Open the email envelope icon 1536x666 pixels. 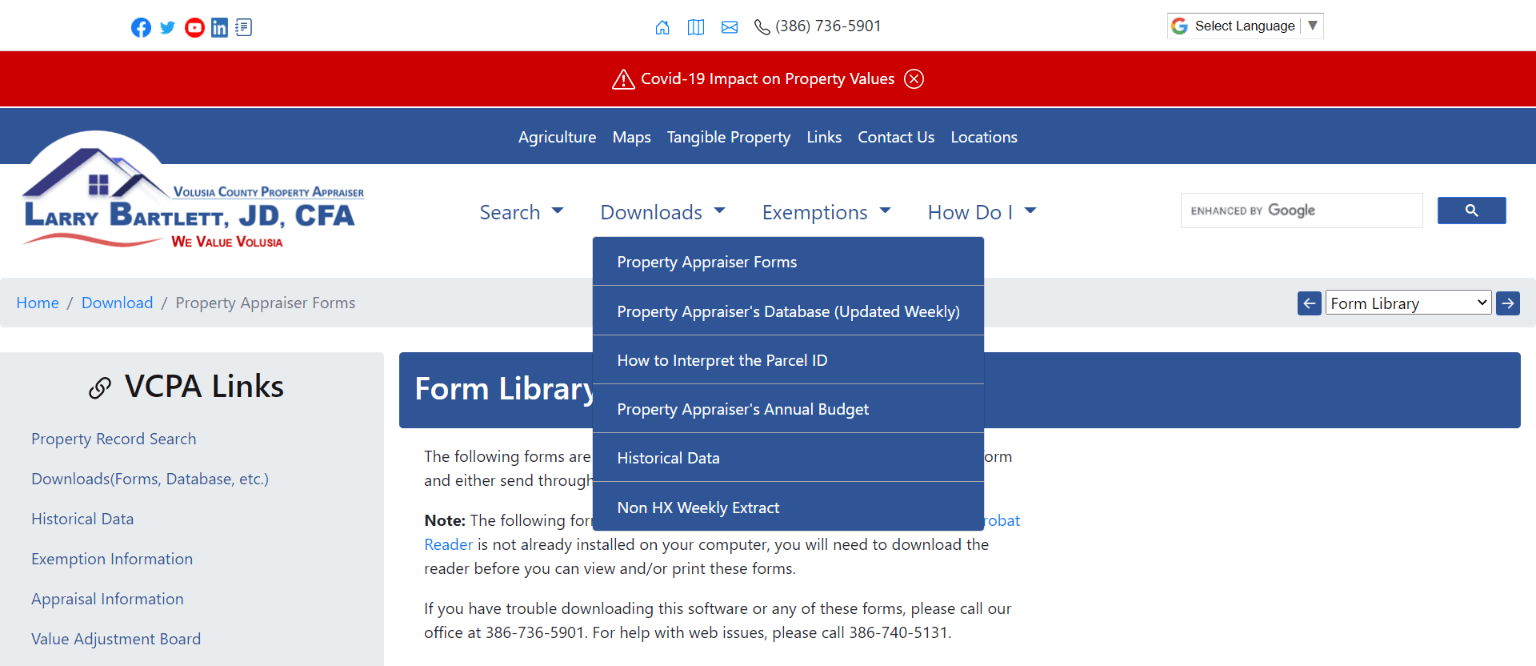click(x=729, y=27)
